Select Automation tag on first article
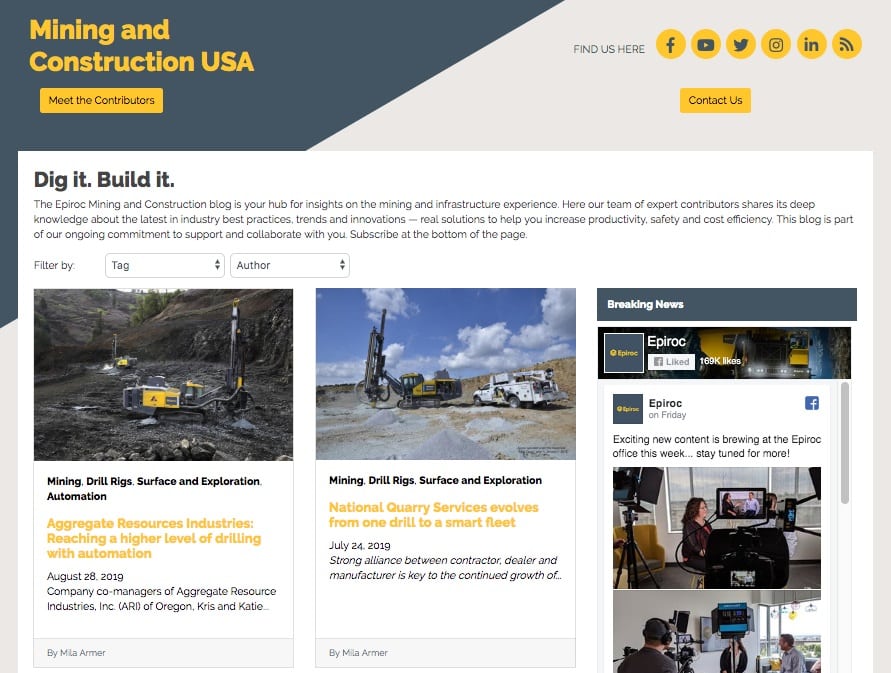The height and width of the screenshot is (673, 891). (x=77, y=496)
